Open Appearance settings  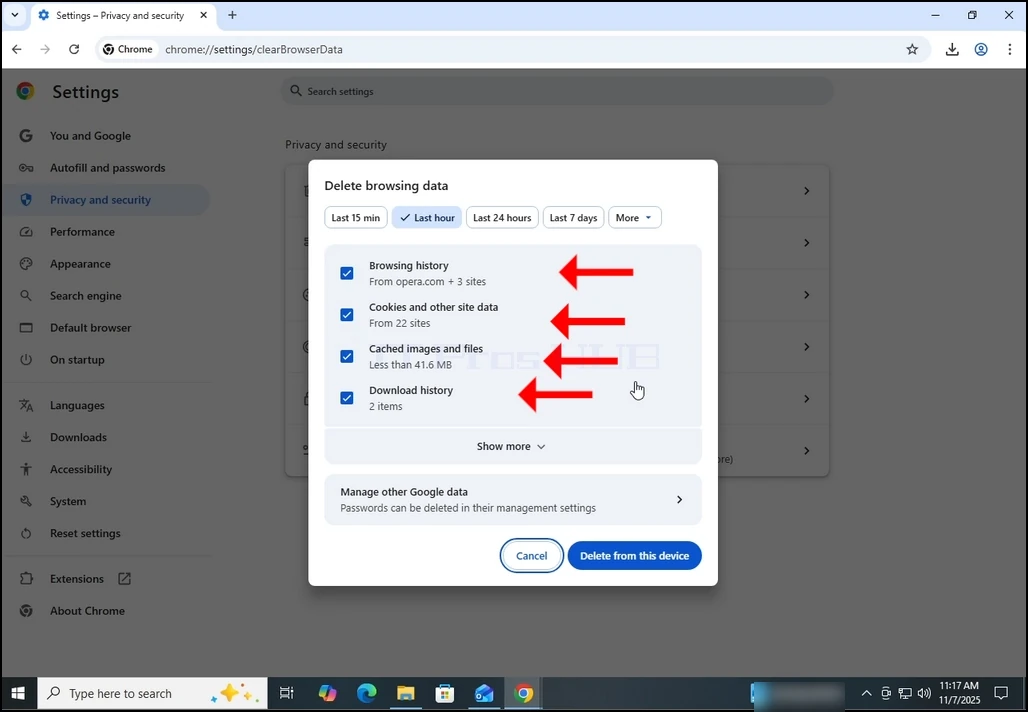click(x=80, y=264)
